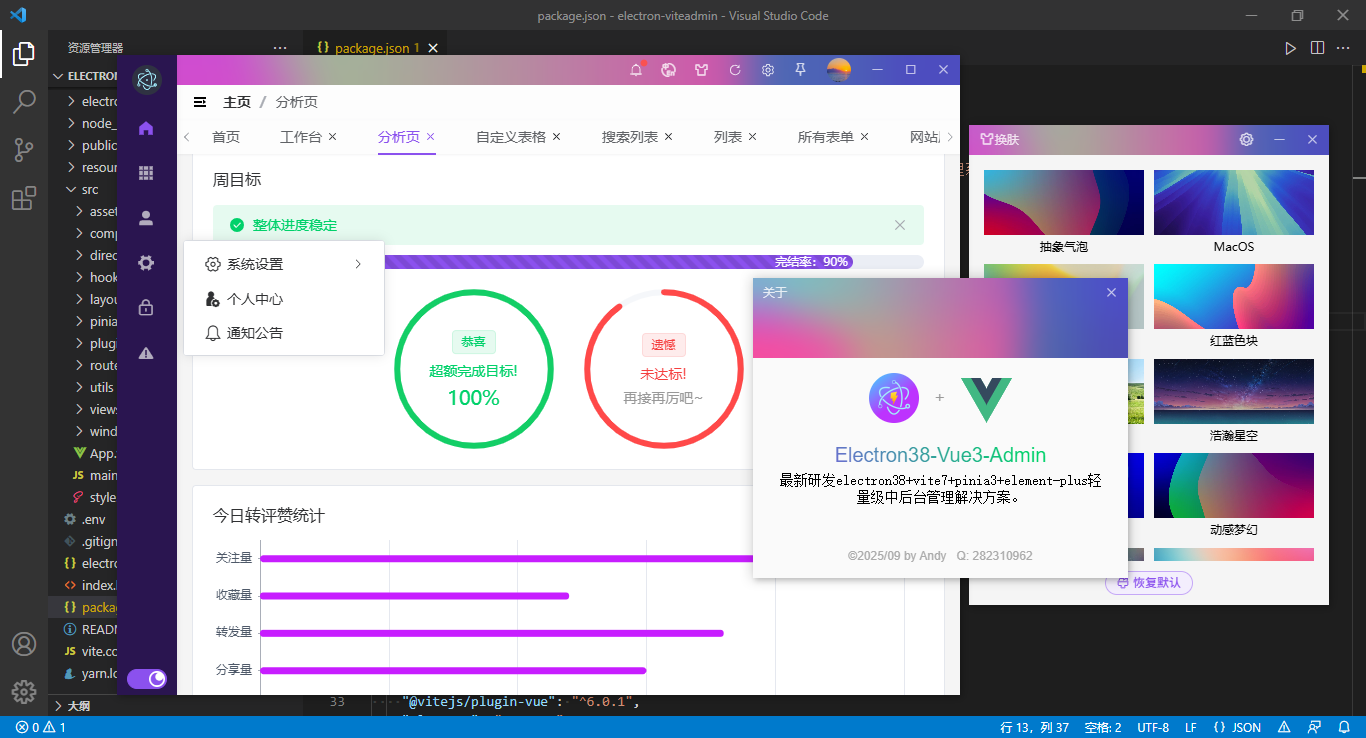
Task: Open the theme skin icon shaped like a shirt
Action: click(702, 70)
